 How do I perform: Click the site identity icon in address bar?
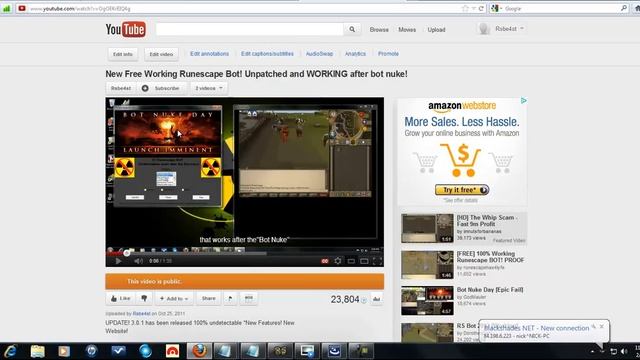pyautogui.click(x=22, y=9)
